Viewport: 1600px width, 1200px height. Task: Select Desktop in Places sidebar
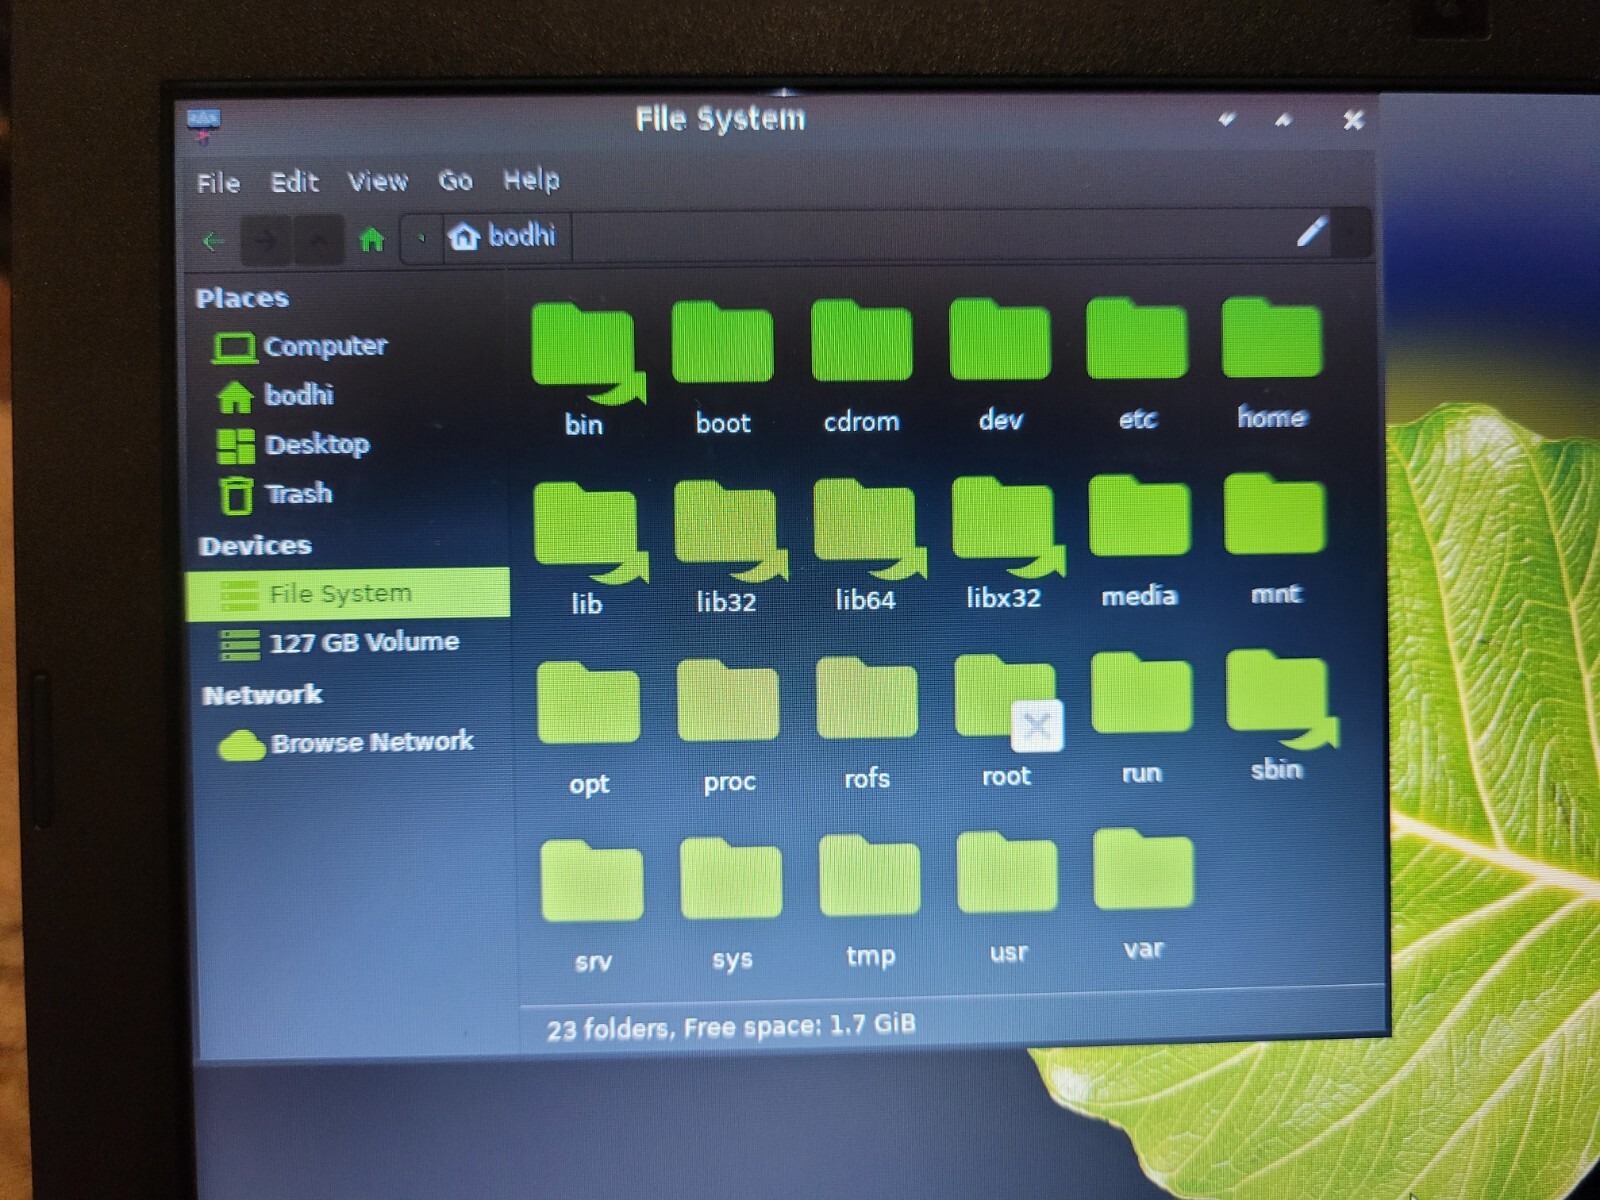pos(293,445)
